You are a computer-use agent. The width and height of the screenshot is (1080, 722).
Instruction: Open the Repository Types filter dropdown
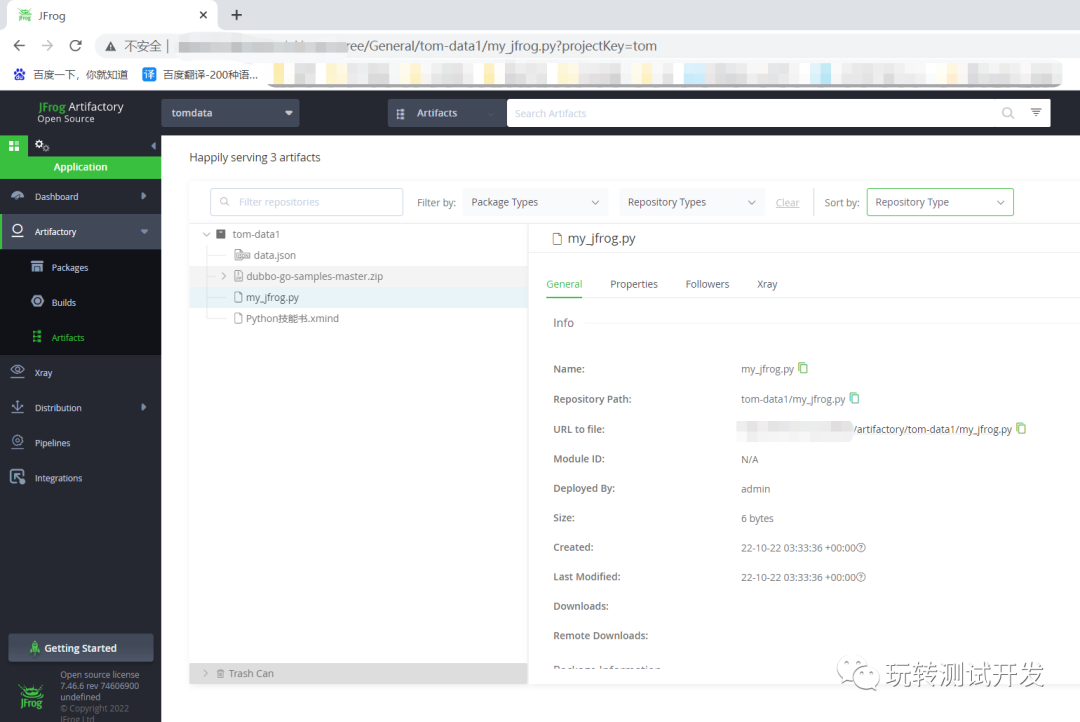point(692,202)
